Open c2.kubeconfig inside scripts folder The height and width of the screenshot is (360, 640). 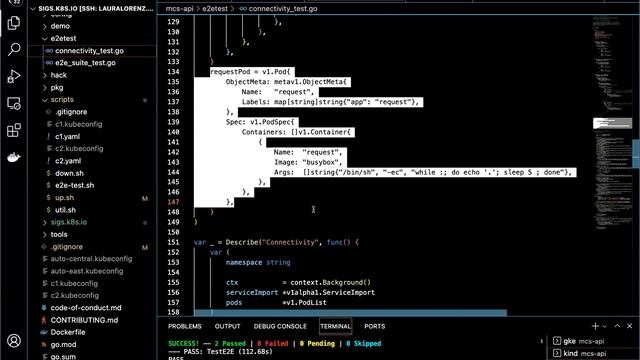point(92,149)
